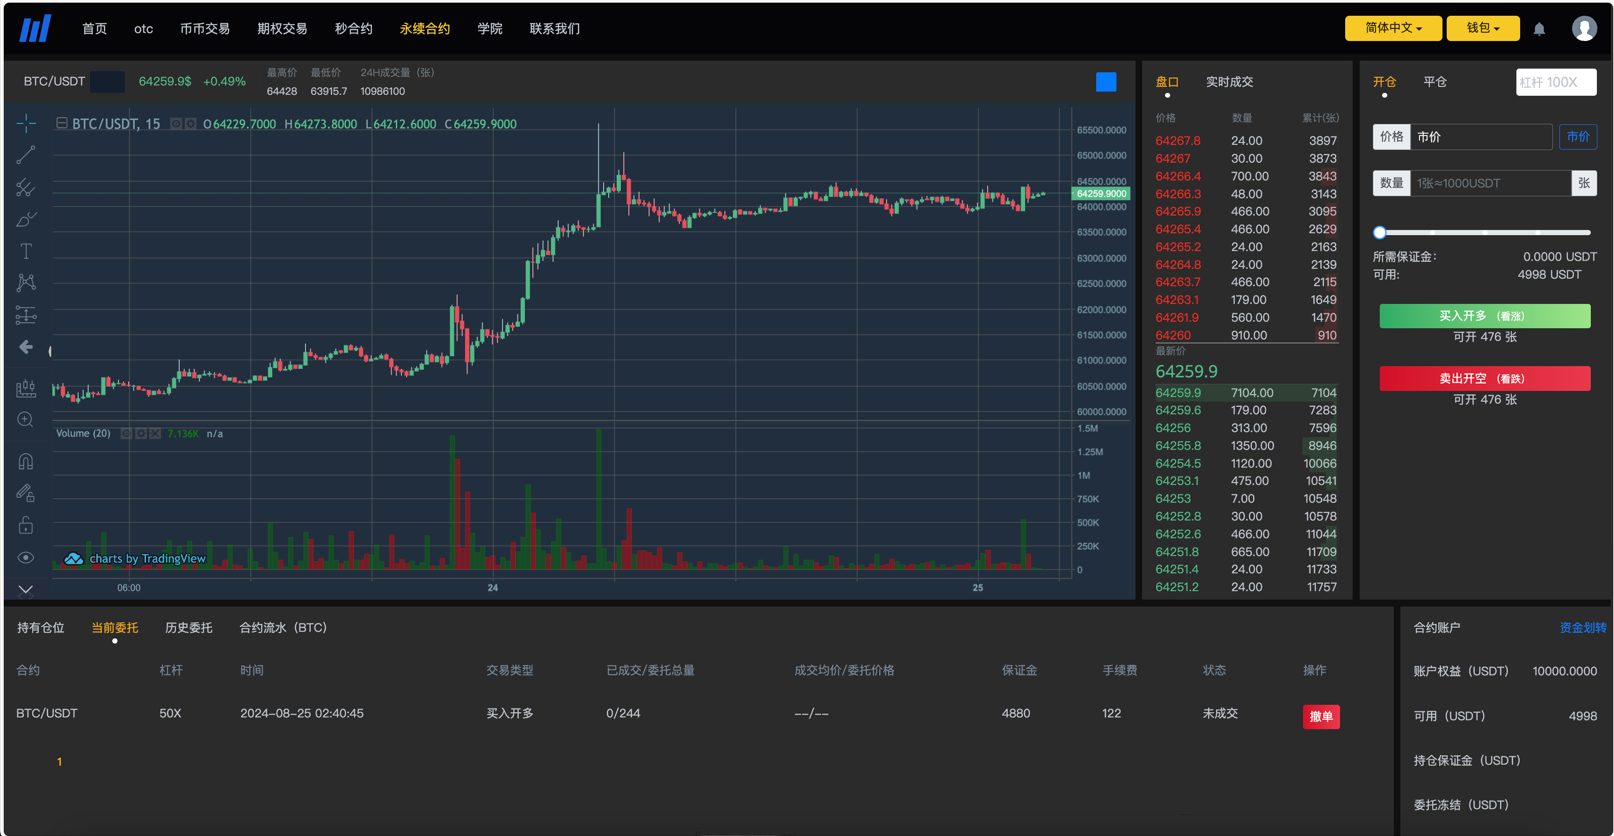
Task: Enable the magnet snap mode
Action: click(26, 461)
